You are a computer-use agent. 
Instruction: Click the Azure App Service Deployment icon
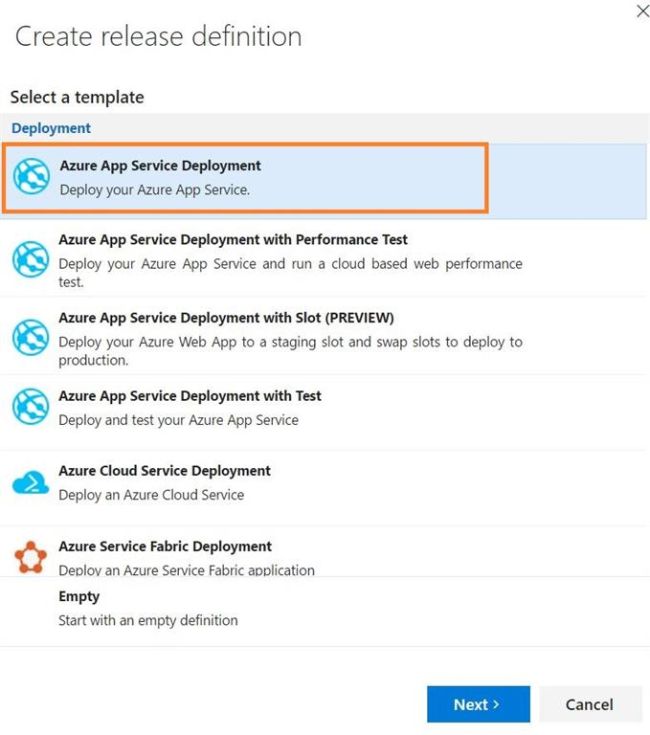(x=31, y=178)
